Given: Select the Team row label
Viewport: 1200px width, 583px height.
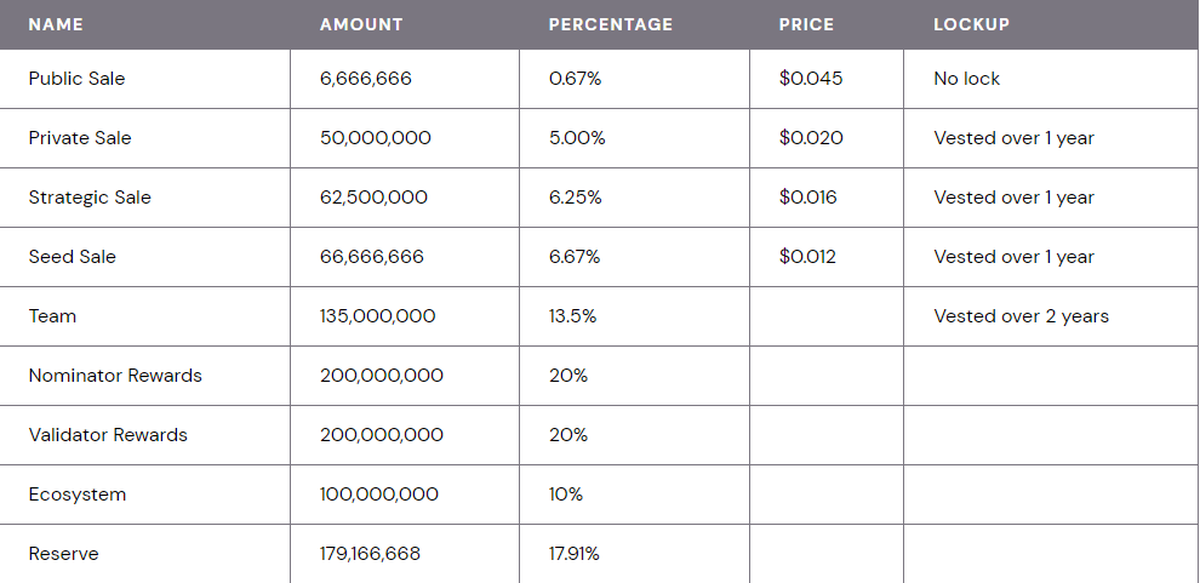Looking at the screenshot, I should click(52, 316).
